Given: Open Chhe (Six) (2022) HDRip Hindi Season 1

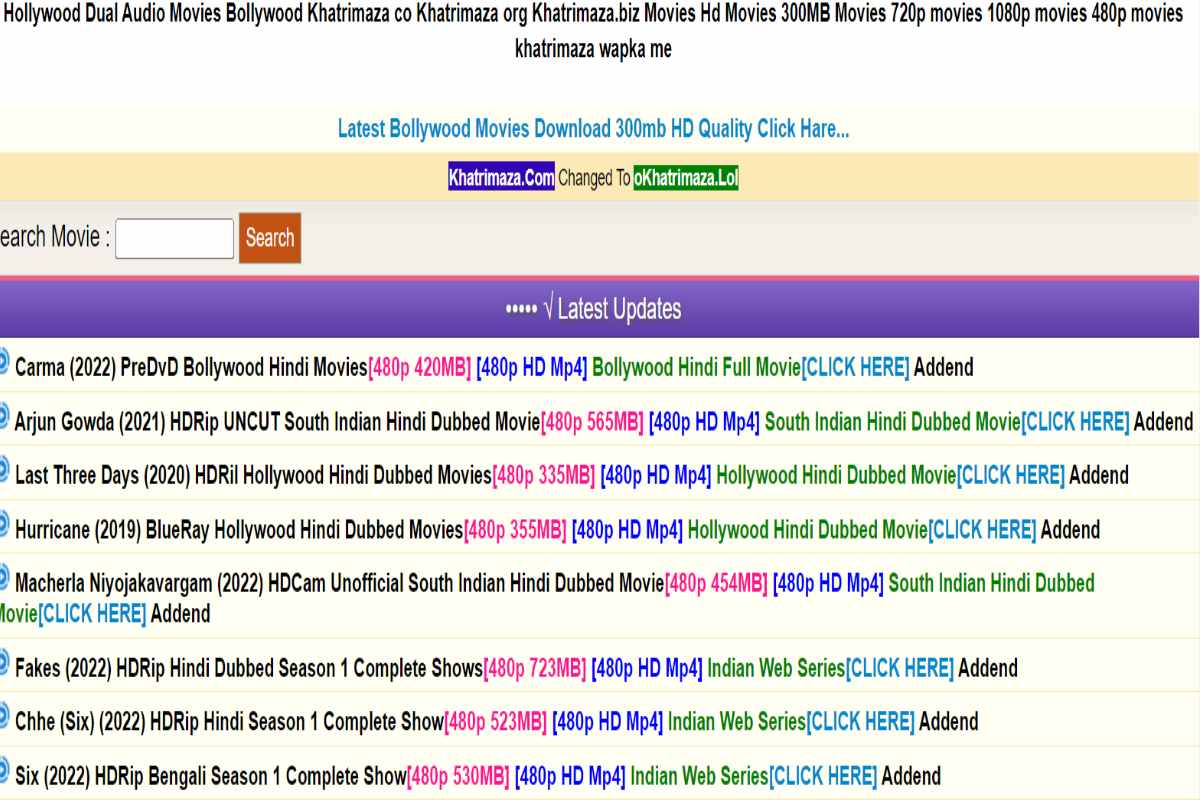Looking at the screenshot, I should 229,722.
